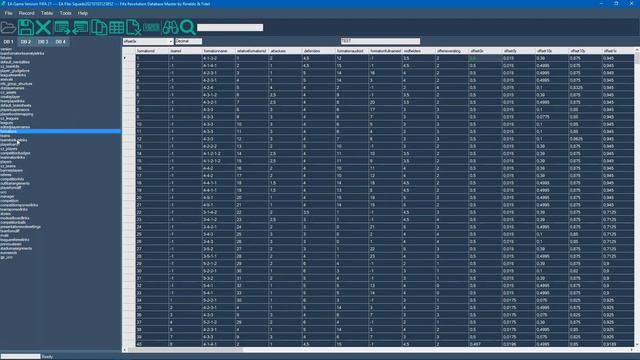
Task: Click the copy documents icon in toolbar
Action: pyautogui.click(x=99, y=27)
